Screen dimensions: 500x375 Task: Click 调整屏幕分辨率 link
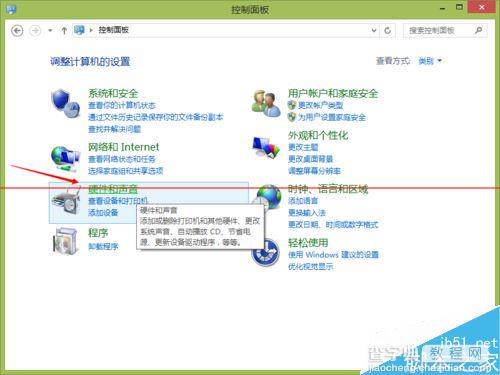click(314, 171)
